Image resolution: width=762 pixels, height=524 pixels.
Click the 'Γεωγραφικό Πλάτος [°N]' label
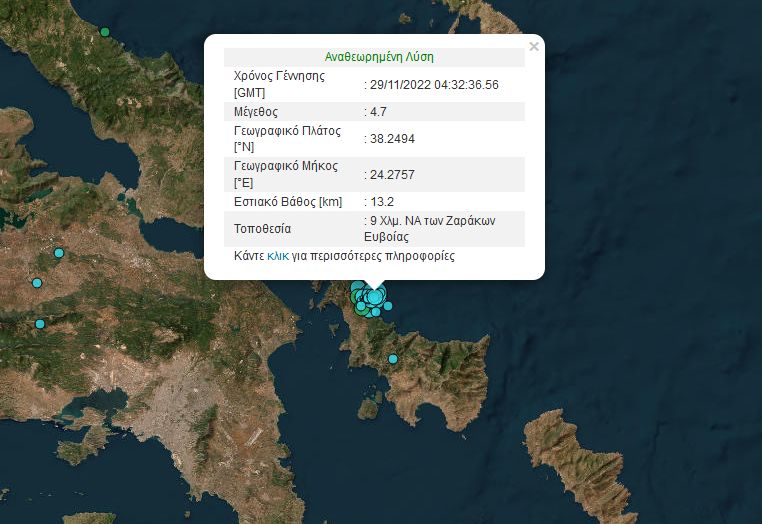287,139
